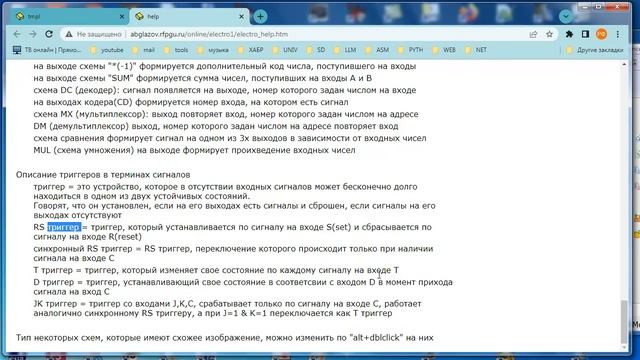The height and width of the screenshot is (360, 640).
Task: Open the Extensions puzzle icon
Action: pyautogui.click(x=569, y=34)
